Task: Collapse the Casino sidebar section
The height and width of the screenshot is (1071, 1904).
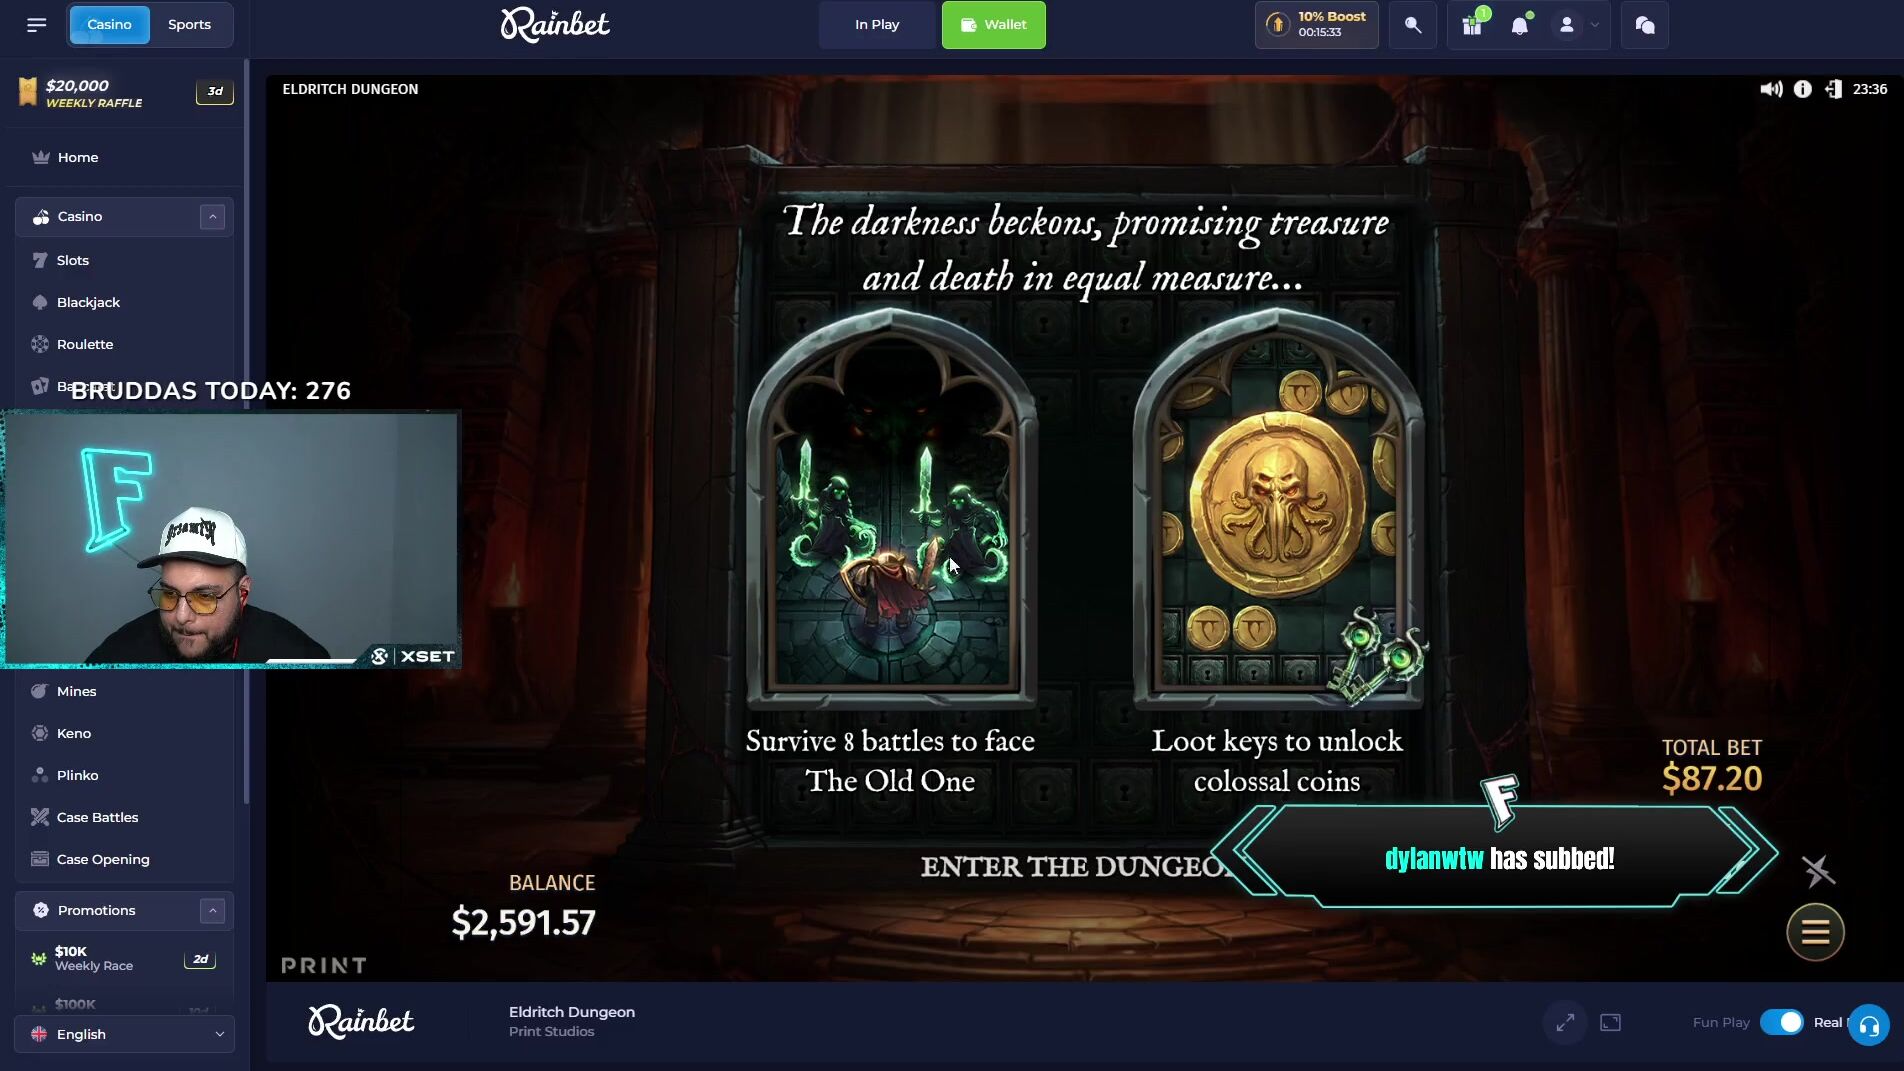Action: click(x=212, y=216)
